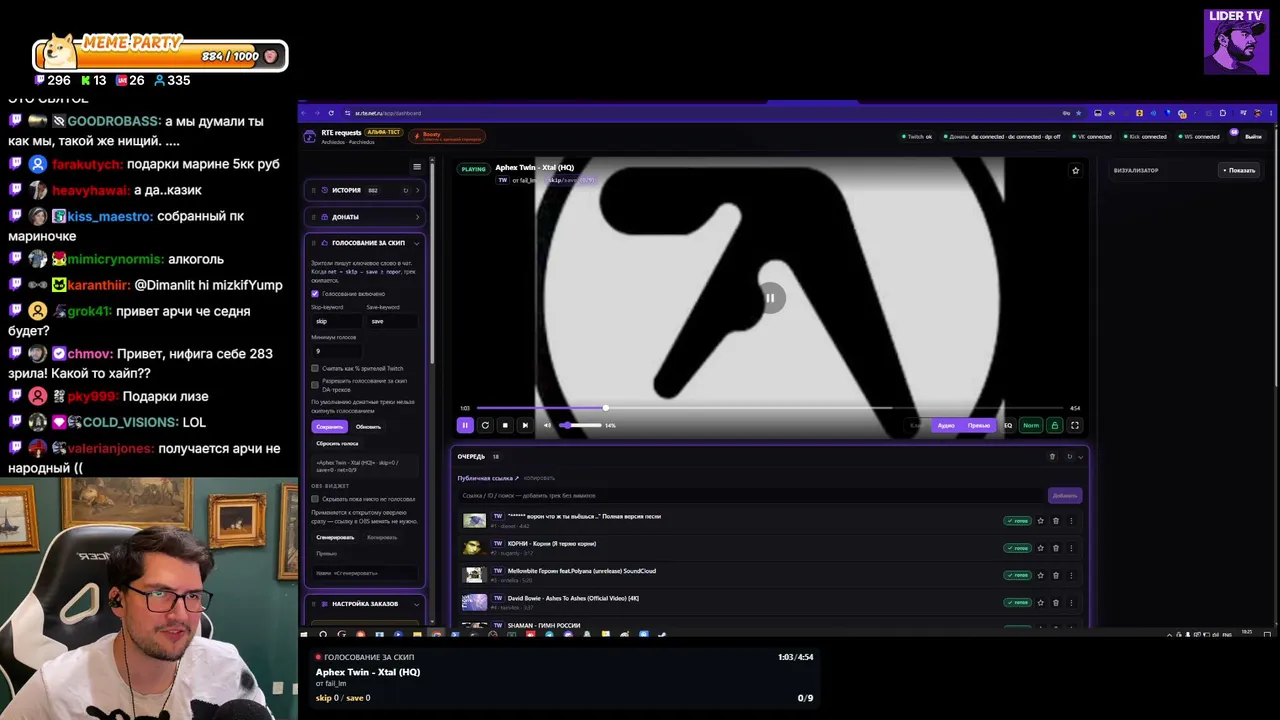Open the sidebar hamburger menu

[417, 167]
